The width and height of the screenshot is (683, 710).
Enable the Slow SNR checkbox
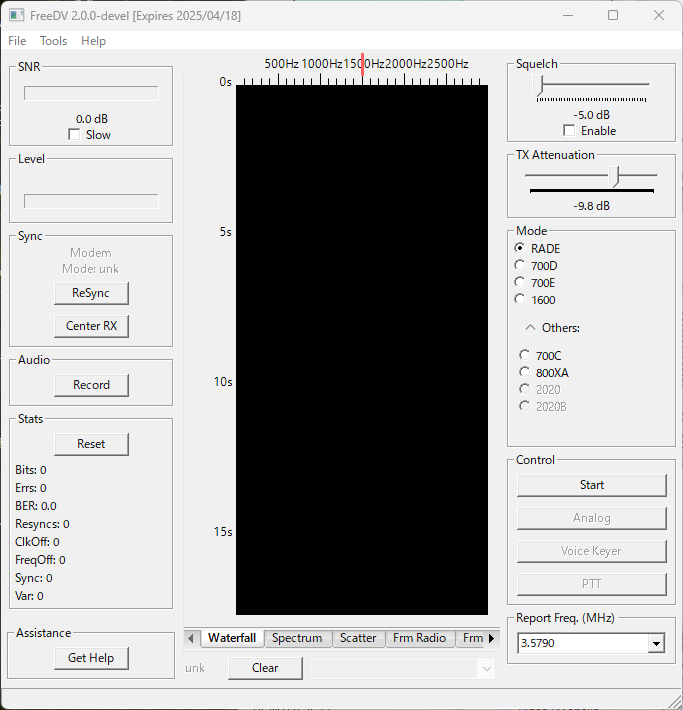tap(74, 134)
